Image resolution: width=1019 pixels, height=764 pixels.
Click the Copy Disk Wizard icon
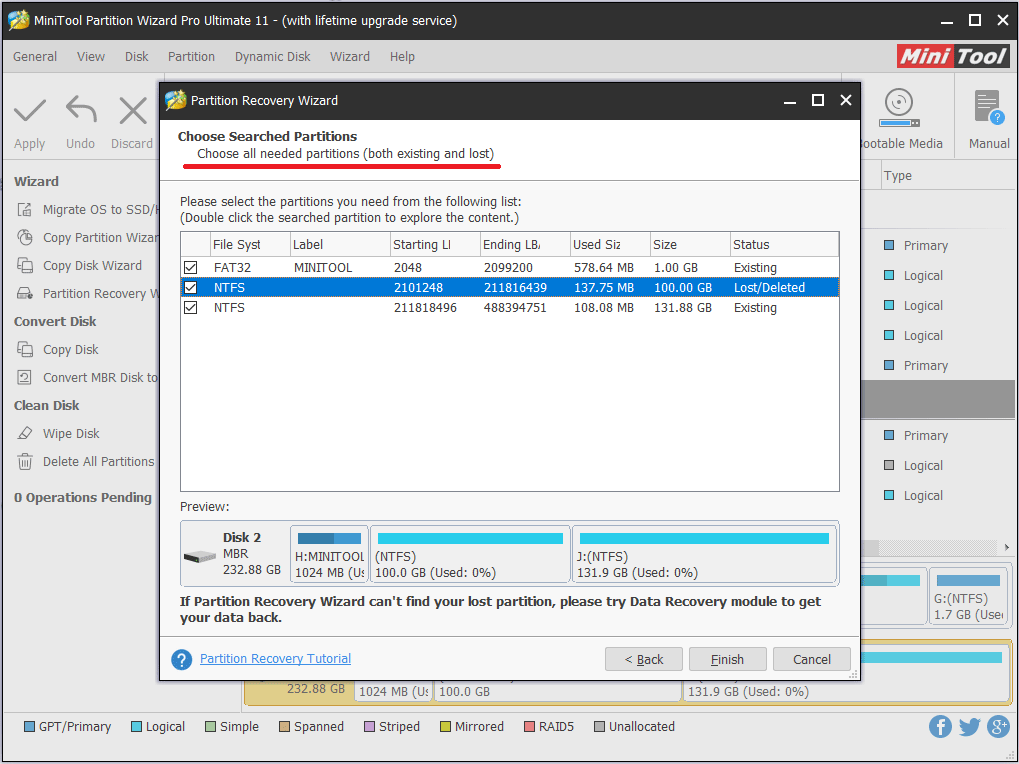click(x=25, y=265)
